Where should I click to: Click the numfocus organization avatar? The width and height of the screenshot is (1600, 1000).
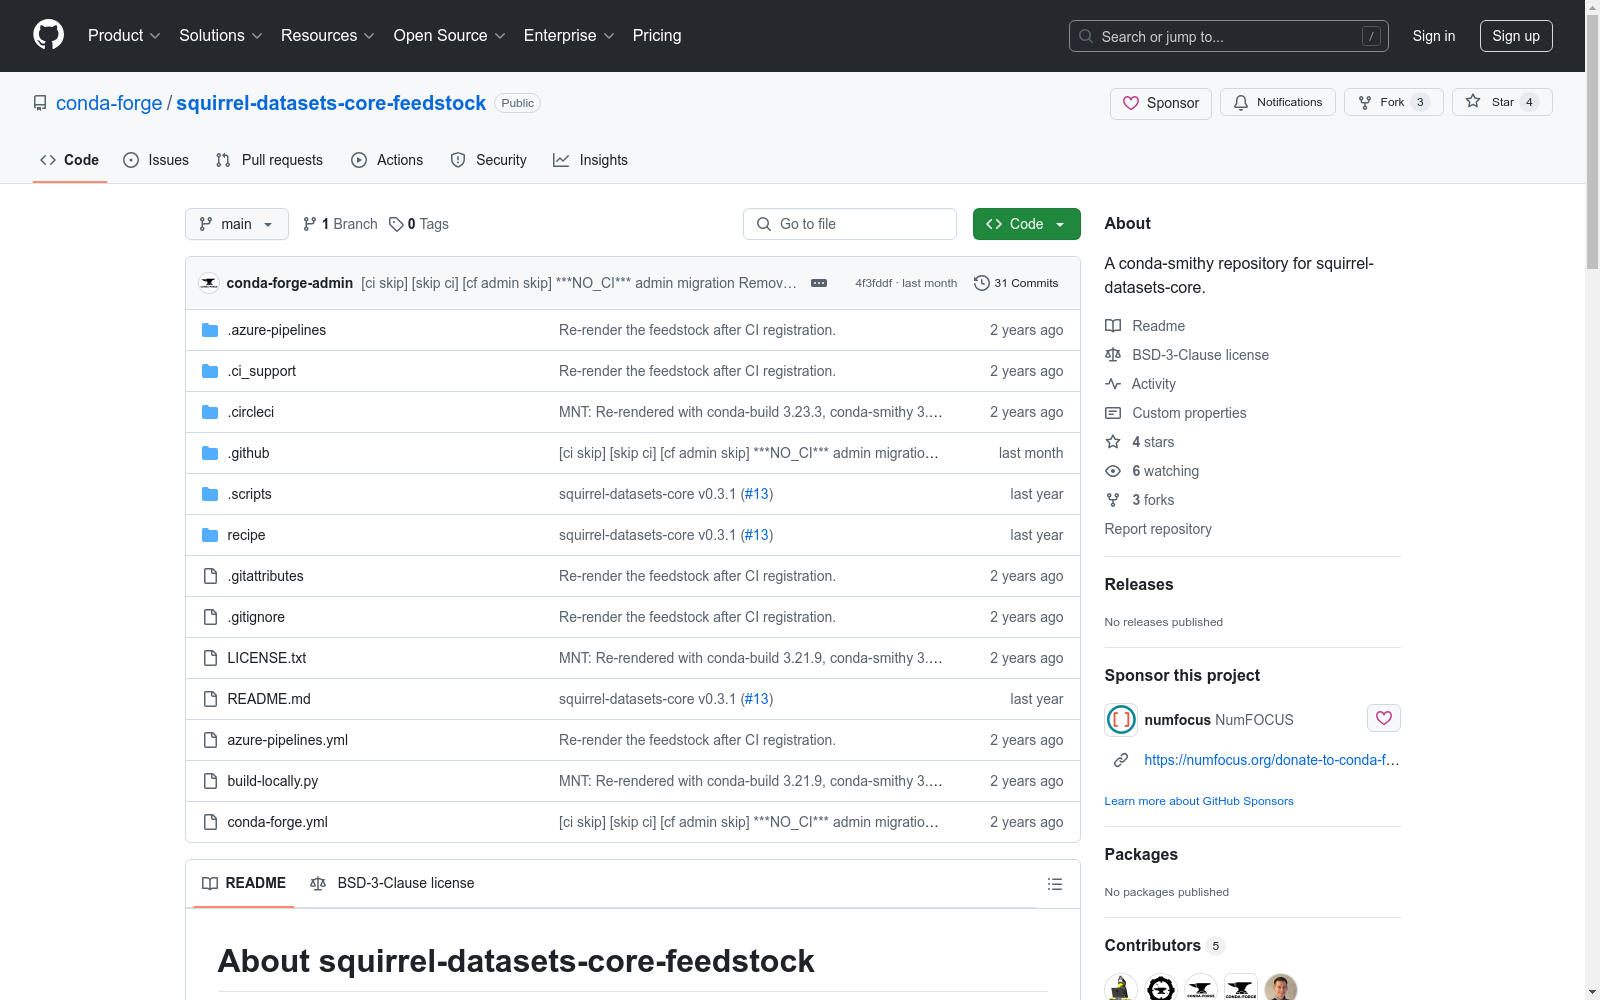tap(1121, 719)
